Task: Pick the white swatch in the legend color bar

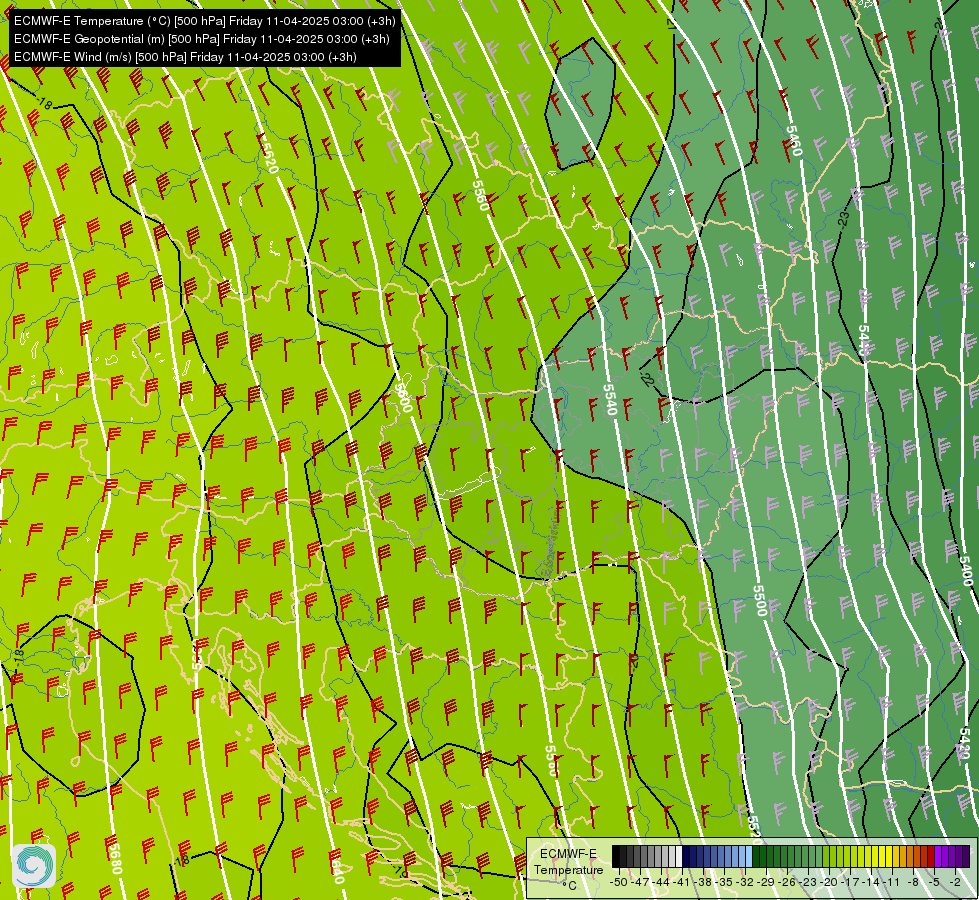Action: click(x=679, y=856)
